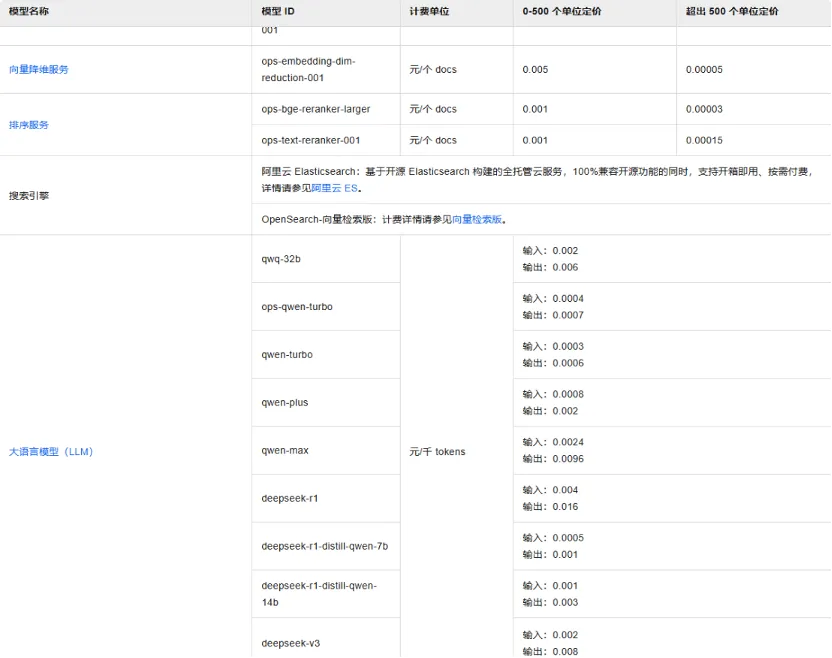Select the qwen-turbo model ID
Screen dimensions: 832x658
(x=287, y=354)
